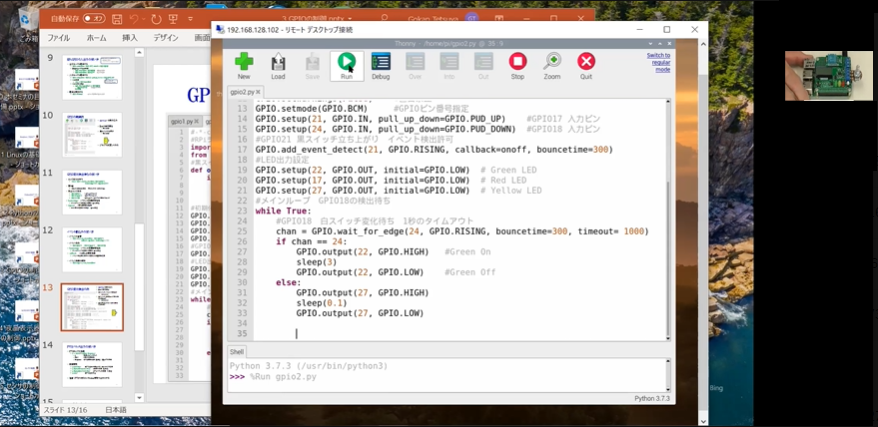The width and height of the screenshot is (878, 427).
Task: Toggle the 自動保存 autosave switch
Action: pos(92,18)
